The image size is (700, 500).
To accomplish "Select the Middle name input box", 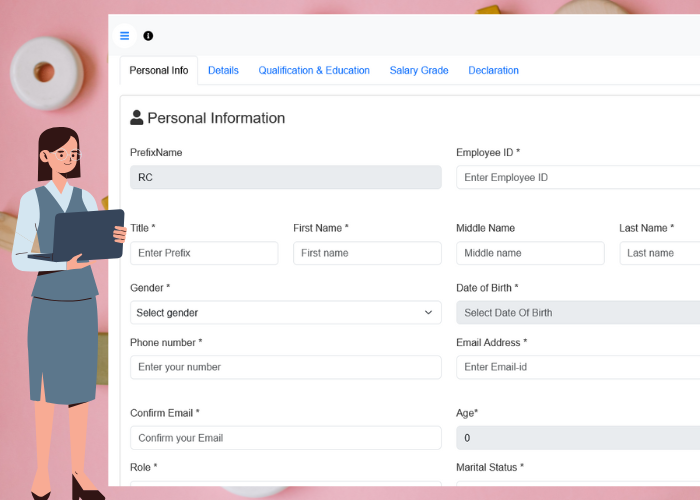I will coord(530,253).
